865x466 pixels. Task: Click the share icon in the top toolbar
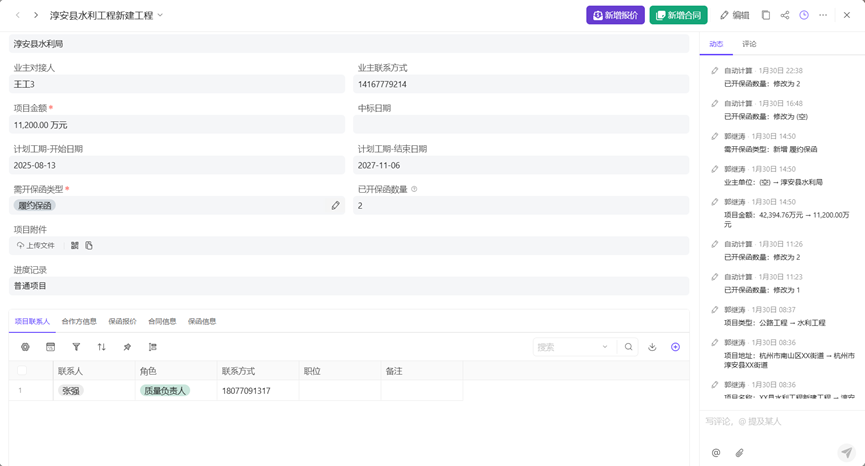coord(785,15)
